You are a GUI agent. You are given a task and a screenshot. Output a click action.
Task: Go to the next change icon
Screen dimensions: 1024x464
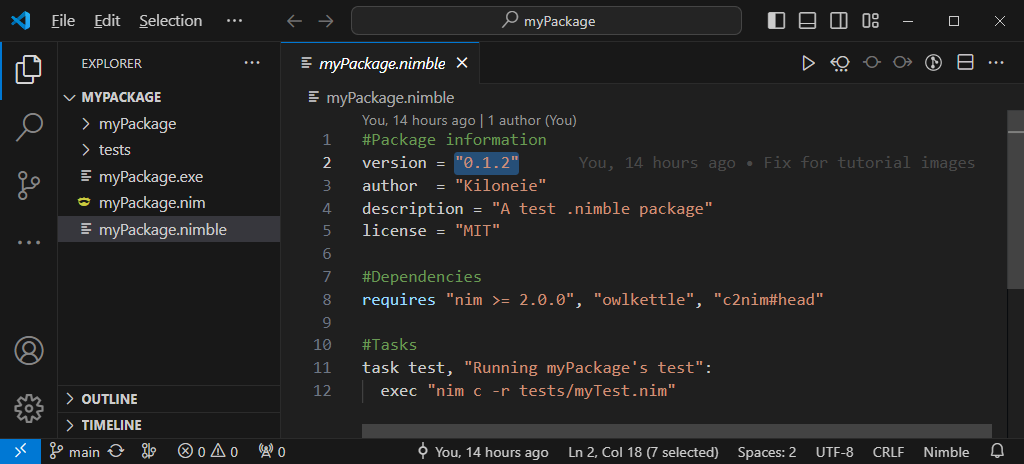click(x=903, y=63)
